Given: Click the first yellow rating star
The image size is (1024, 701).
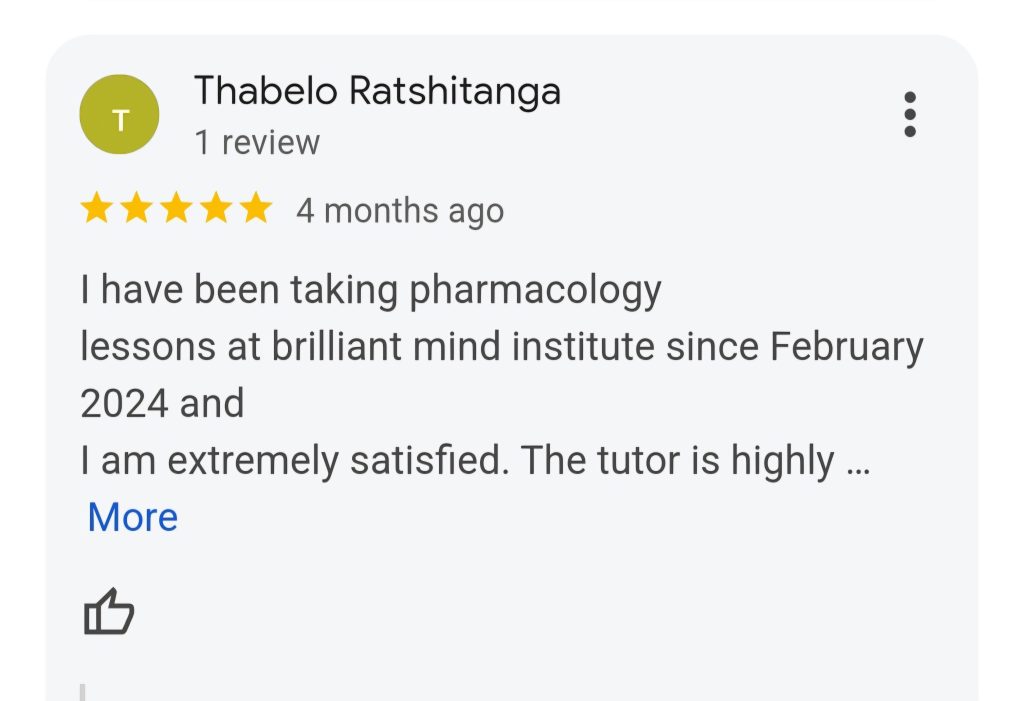Looking at the screenshot, I should 96,209.
